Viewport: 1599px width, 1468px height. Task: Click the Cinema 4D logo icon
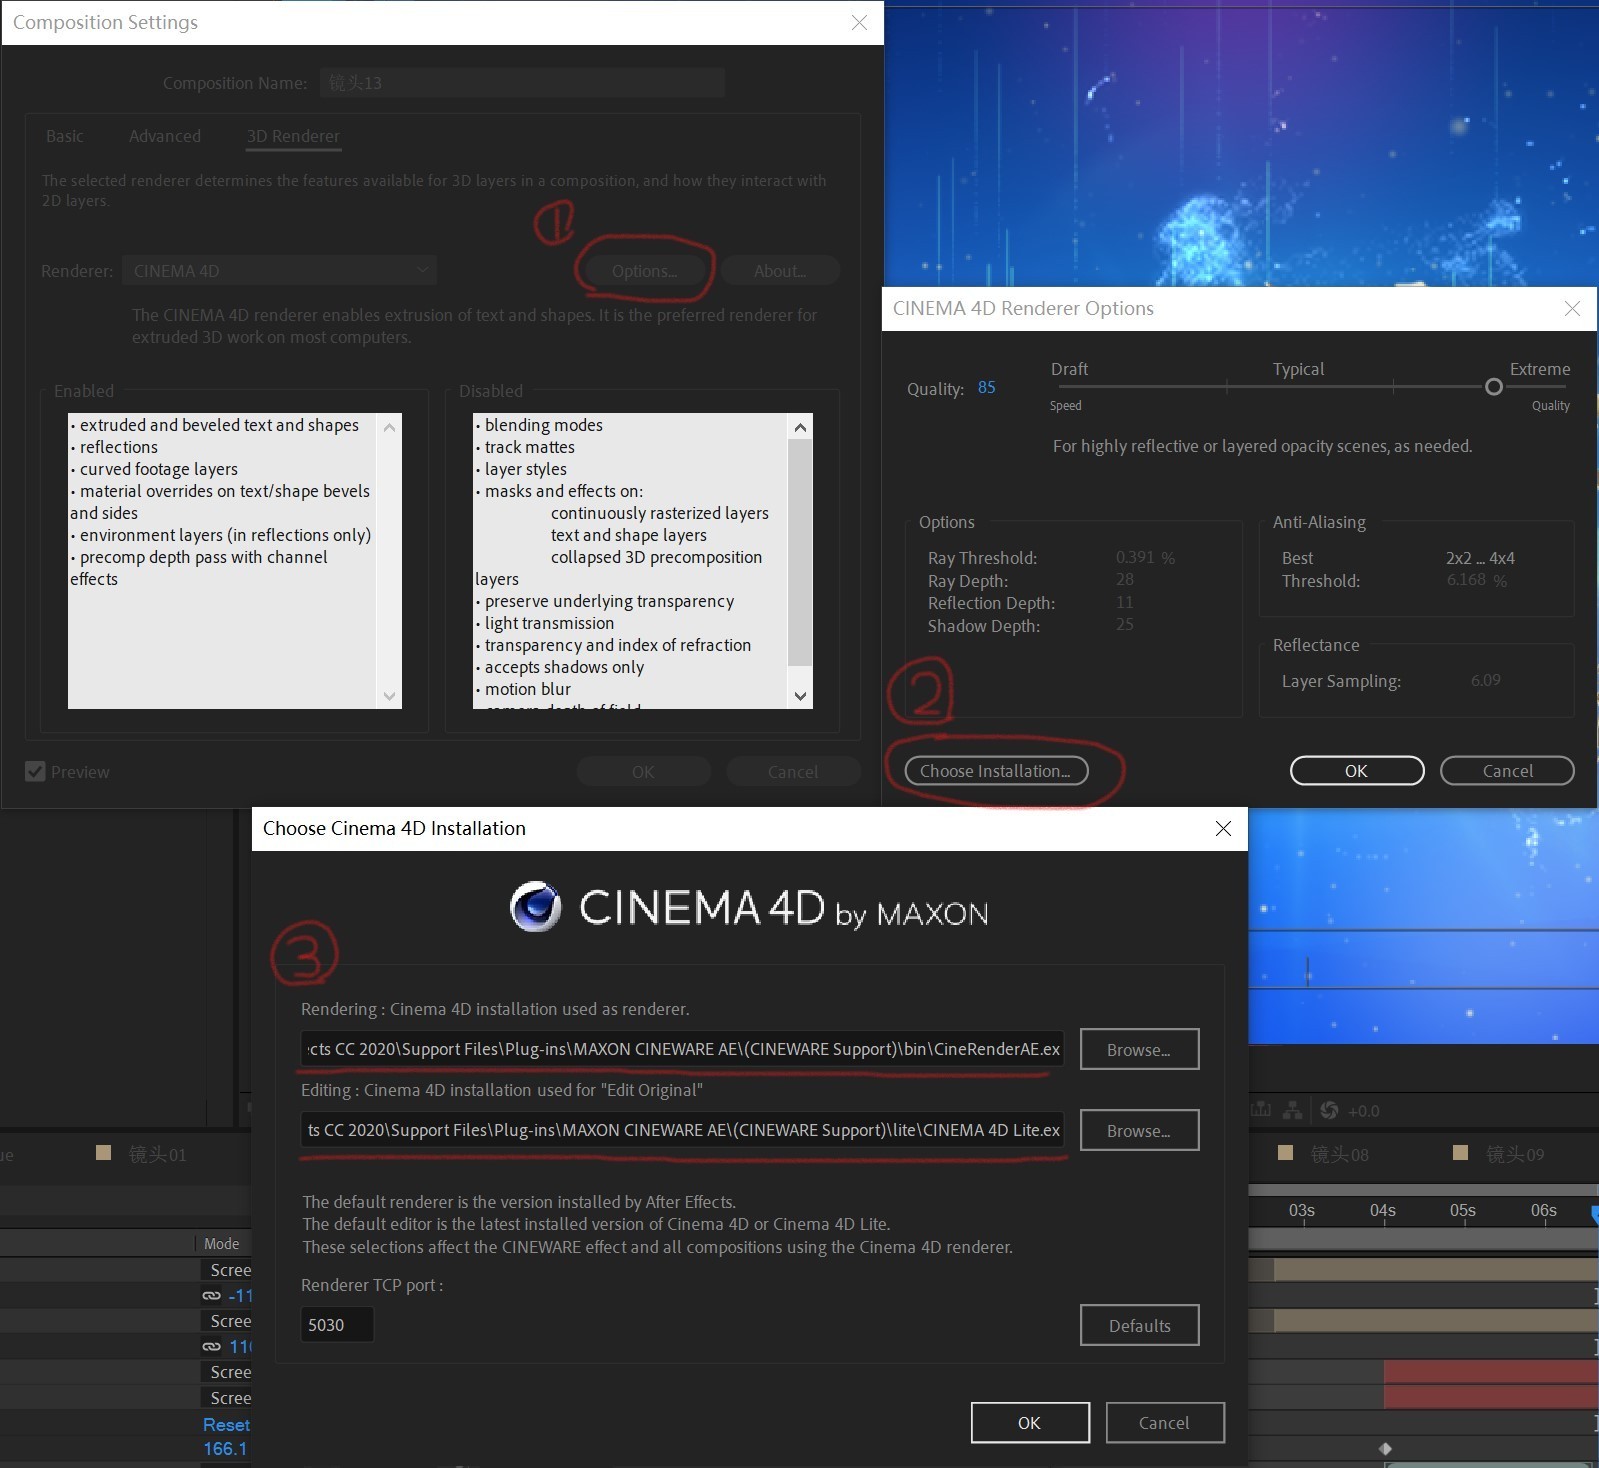click(x=536, y=907)
